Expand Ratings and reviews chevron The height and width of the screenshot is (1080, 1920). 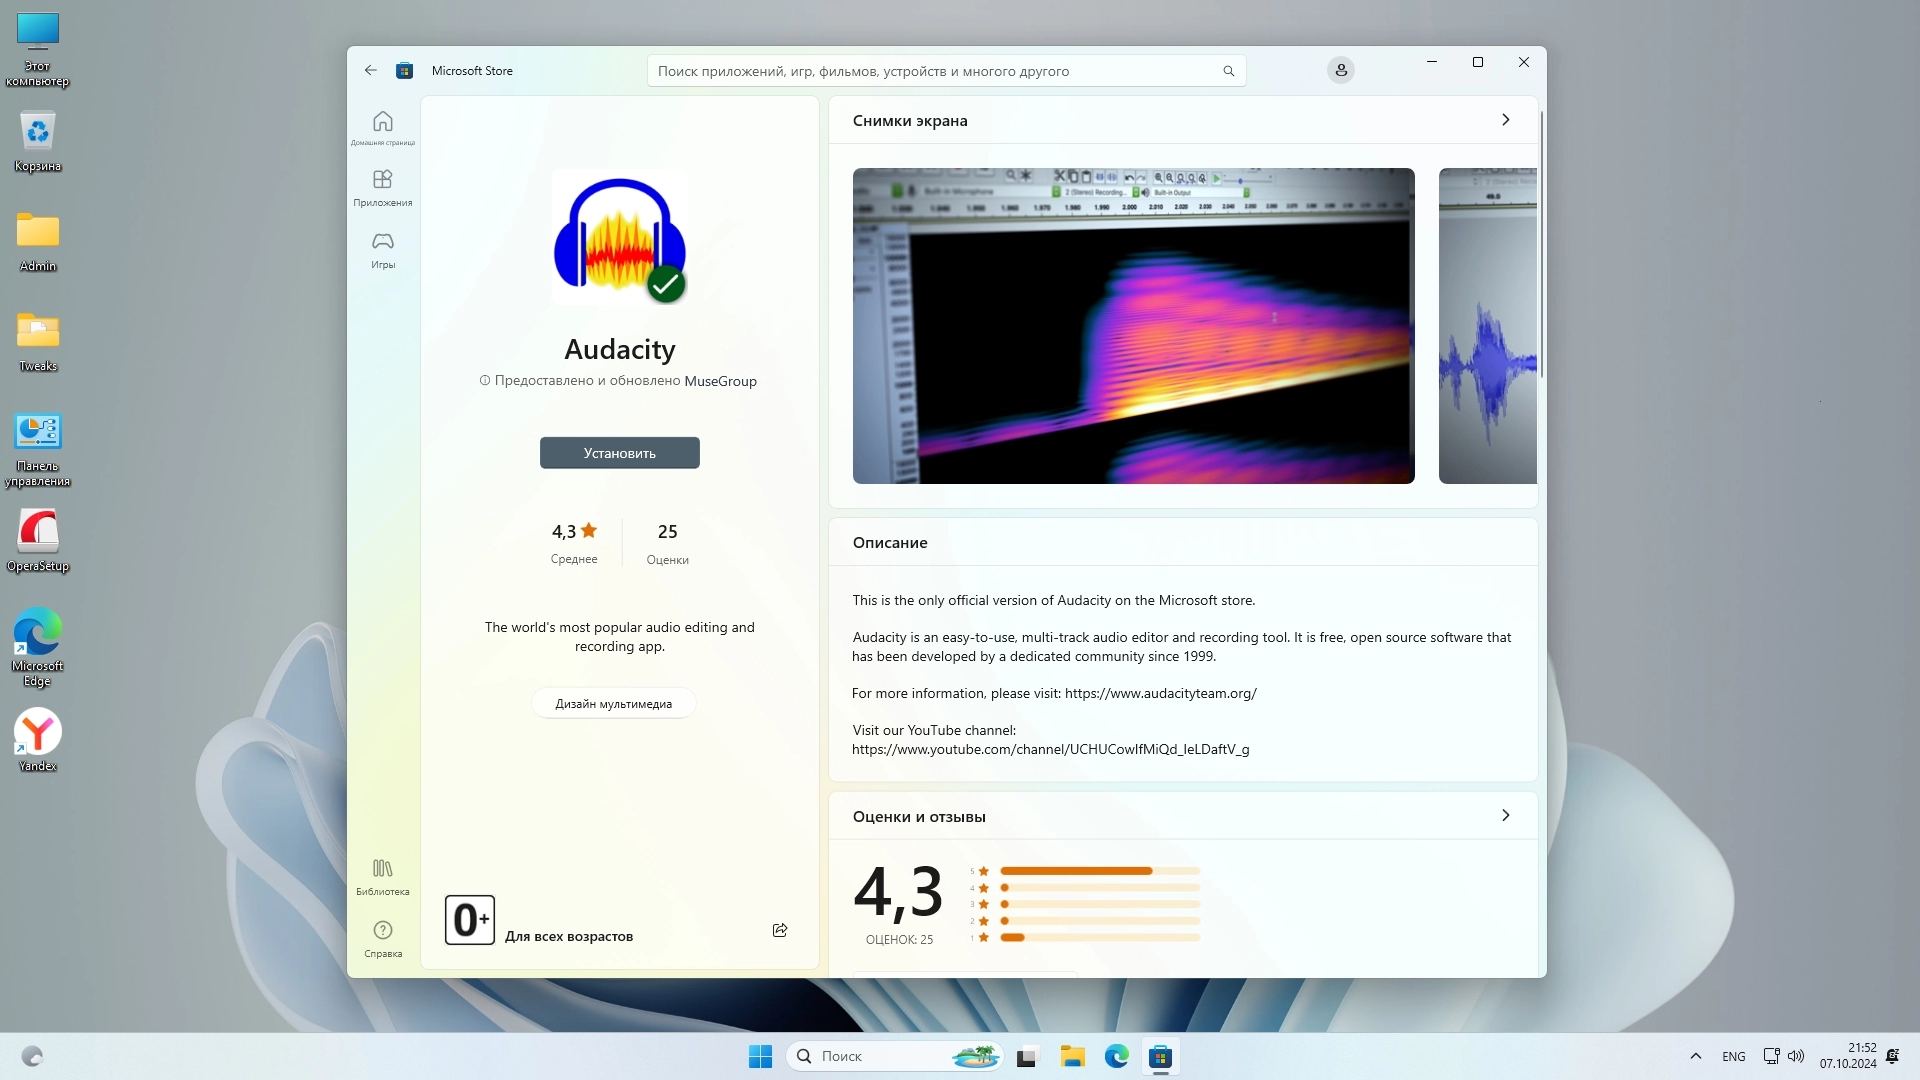click(x=1505, y=816)
